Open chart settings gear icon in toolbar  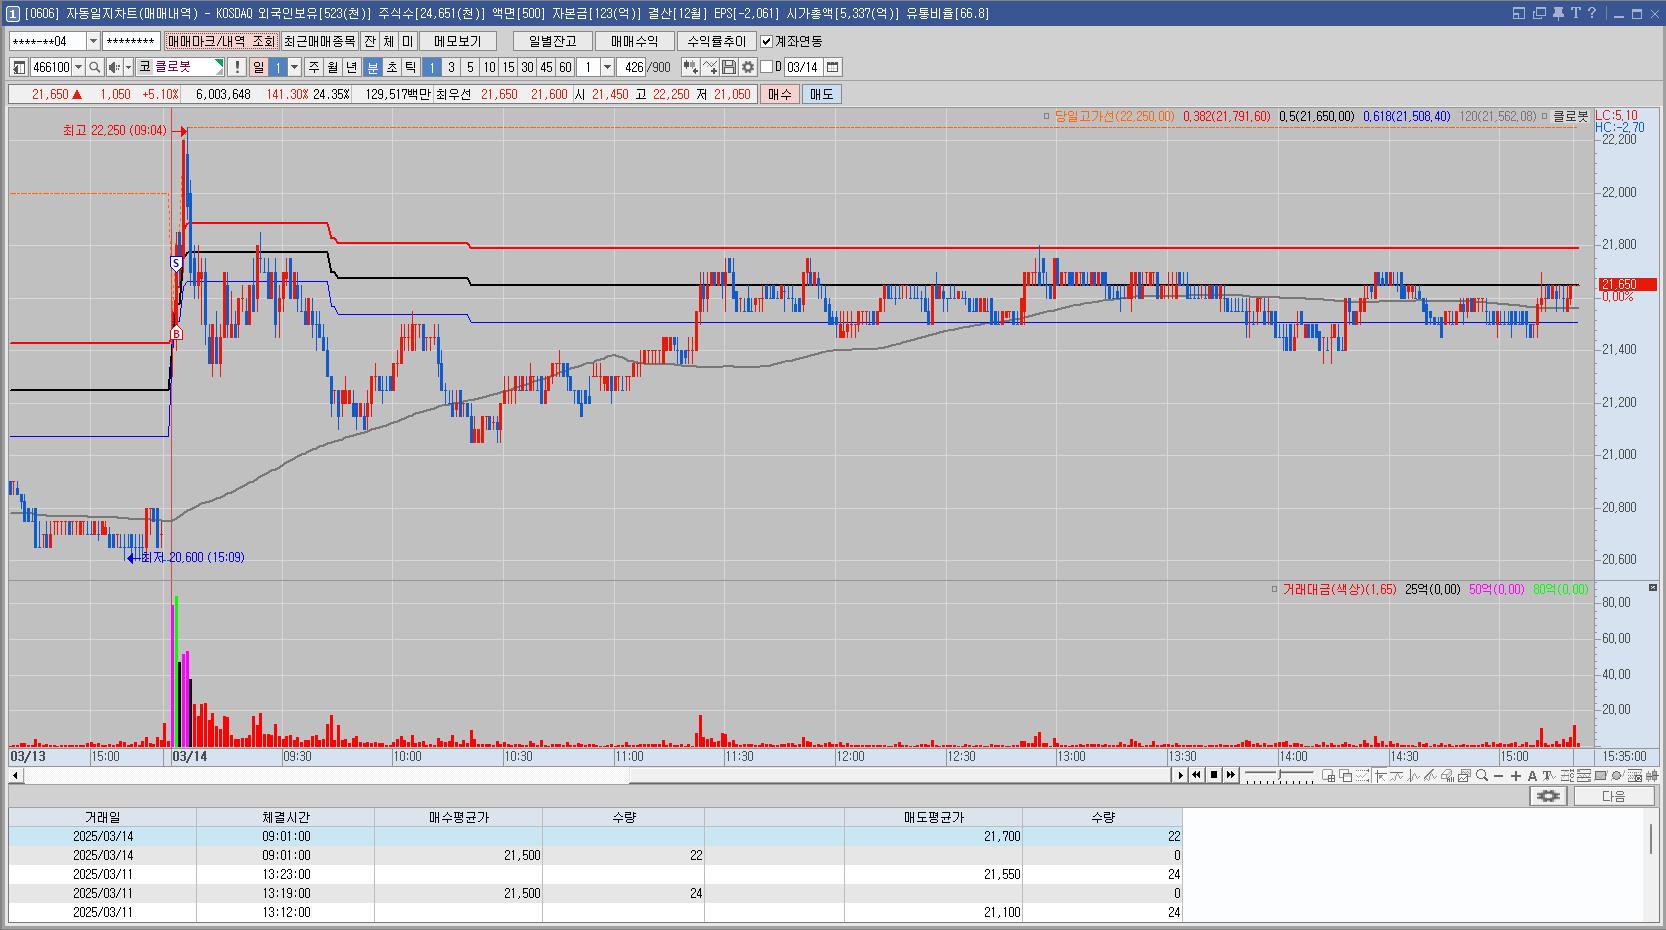747,67
